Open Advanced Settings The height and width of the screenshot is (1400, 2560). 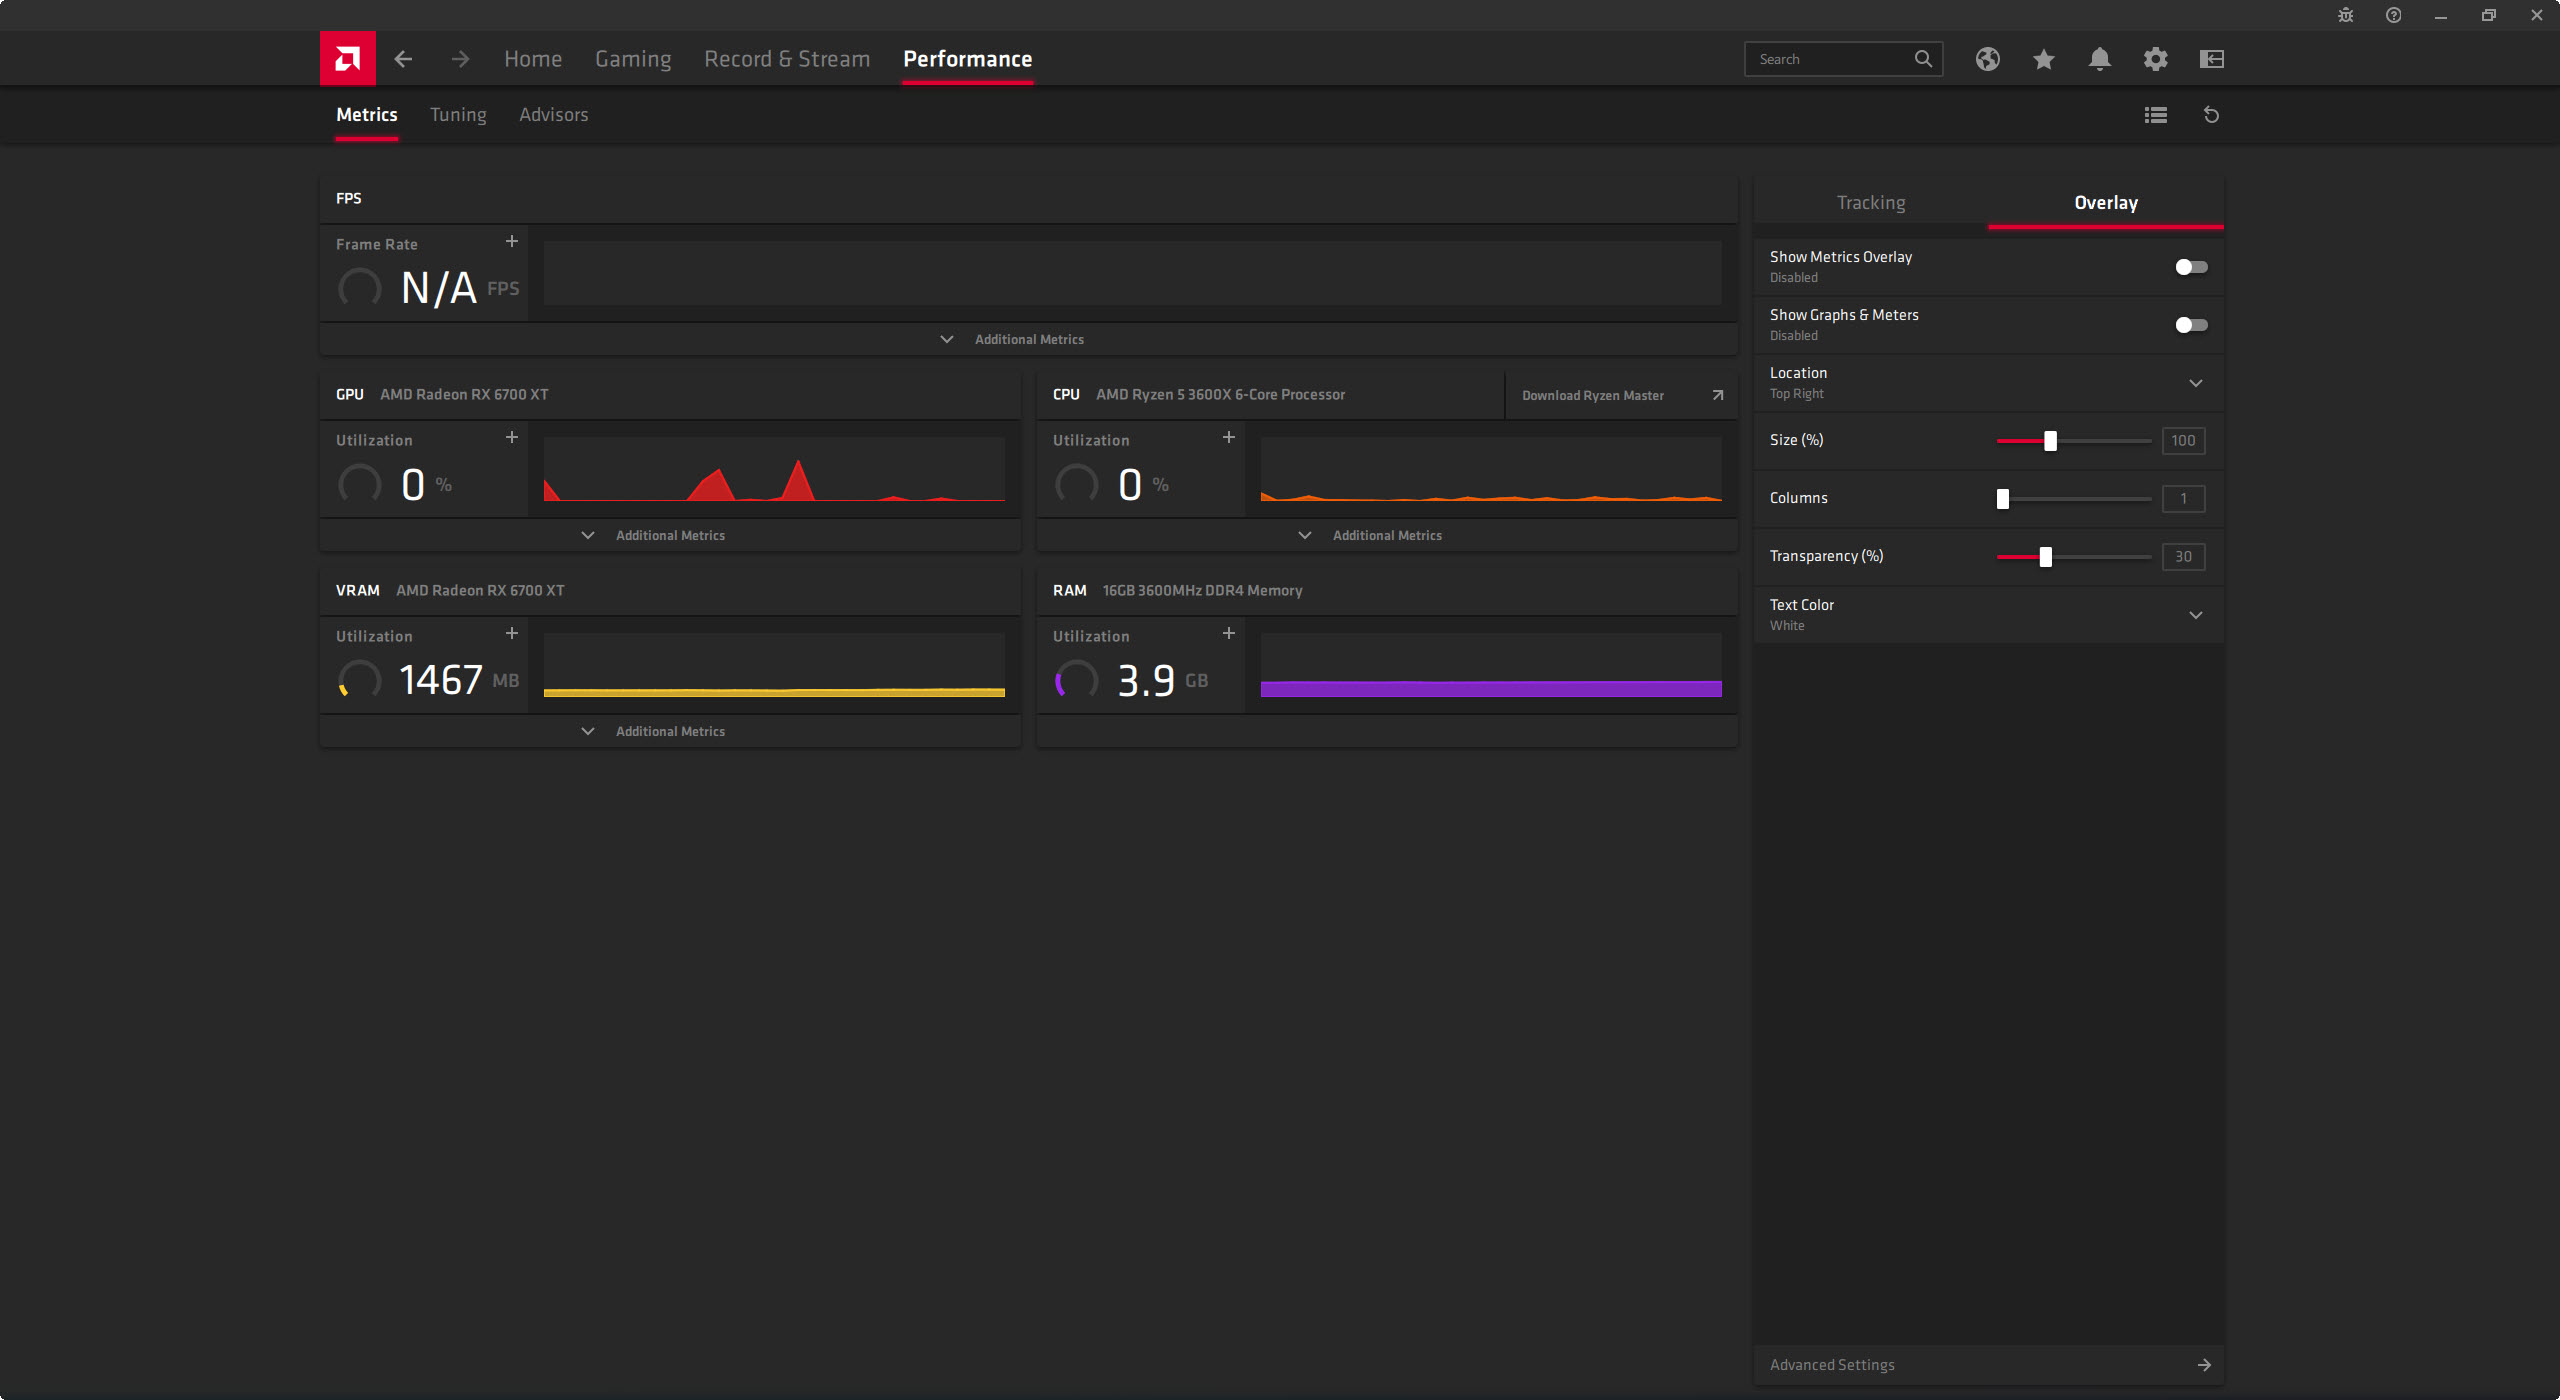click(1988, 1365)
